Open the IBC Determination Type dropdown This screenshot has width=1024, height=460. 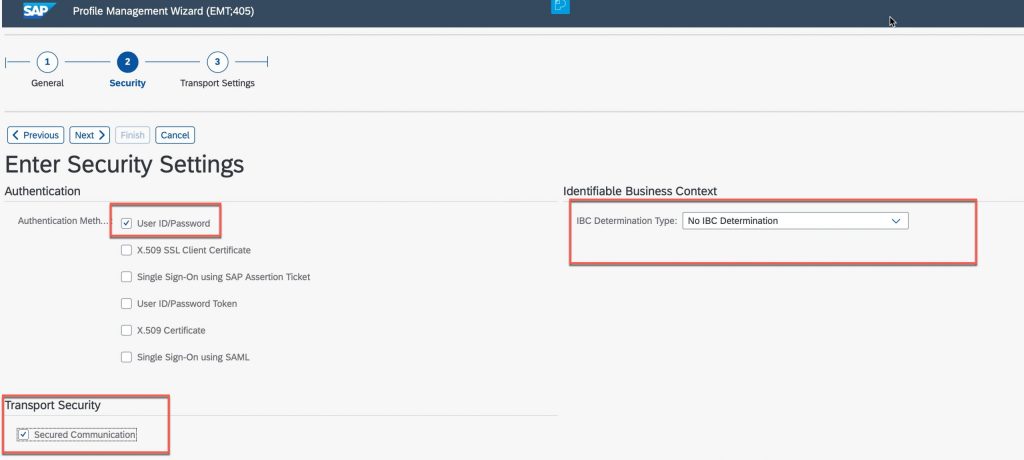tap(795, 221)
